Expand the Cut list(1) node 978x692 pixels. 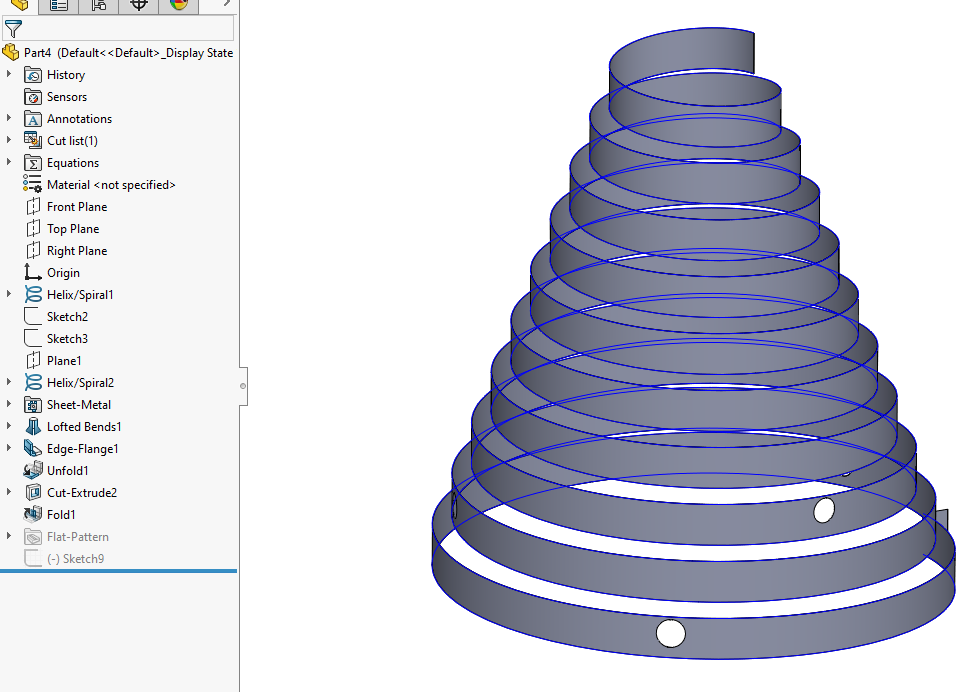pos(10,141)
